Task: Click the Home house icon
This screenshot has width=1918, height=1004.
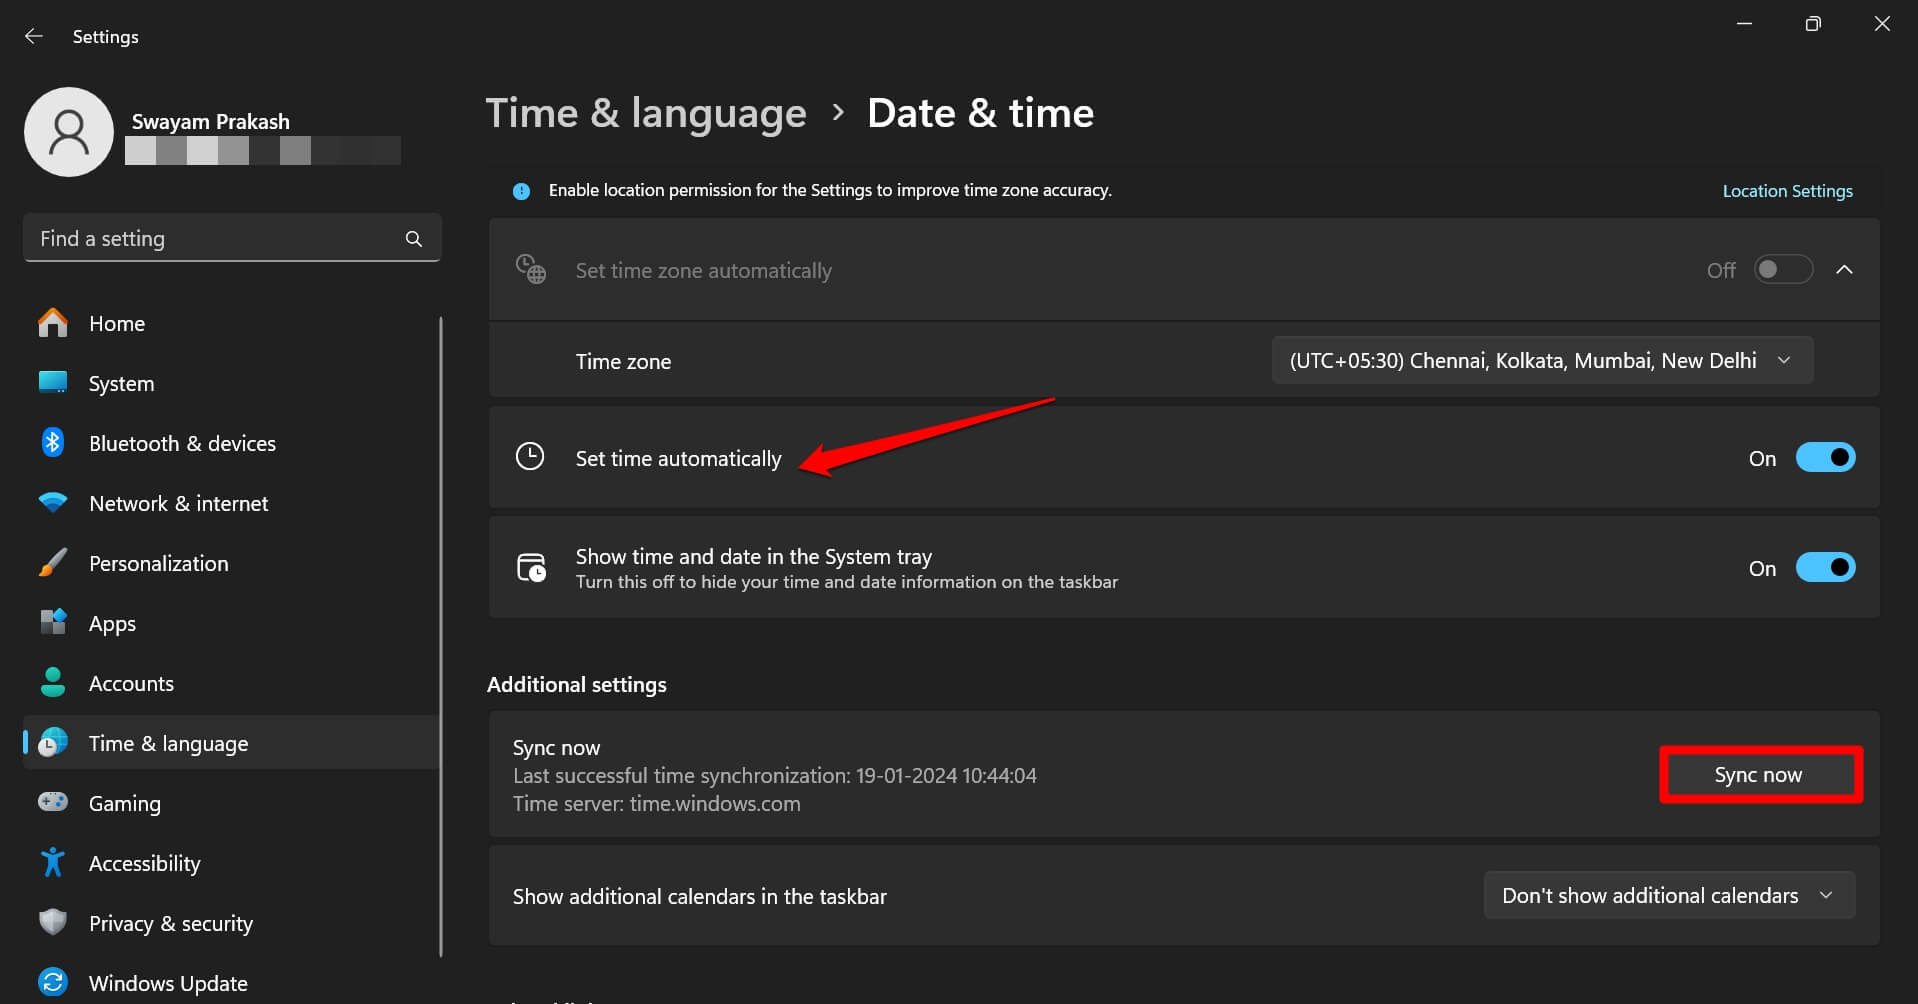Action: coord(53,323)
